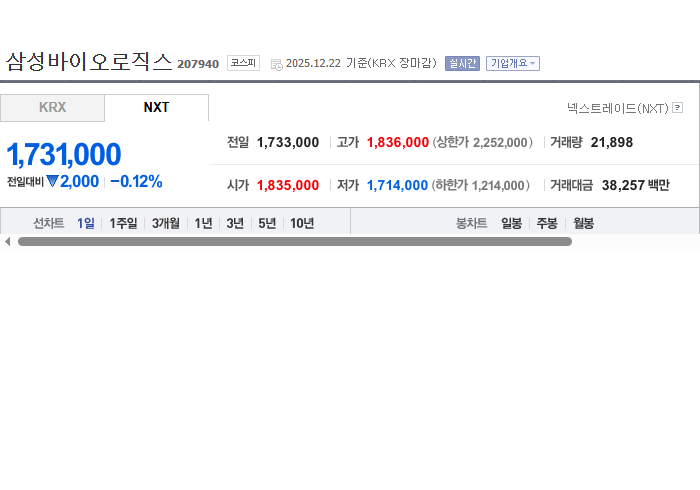Show the 5년 line chart
Image resolution: width=700 pixels, height=490 pixels.
(x=267, y=223)
